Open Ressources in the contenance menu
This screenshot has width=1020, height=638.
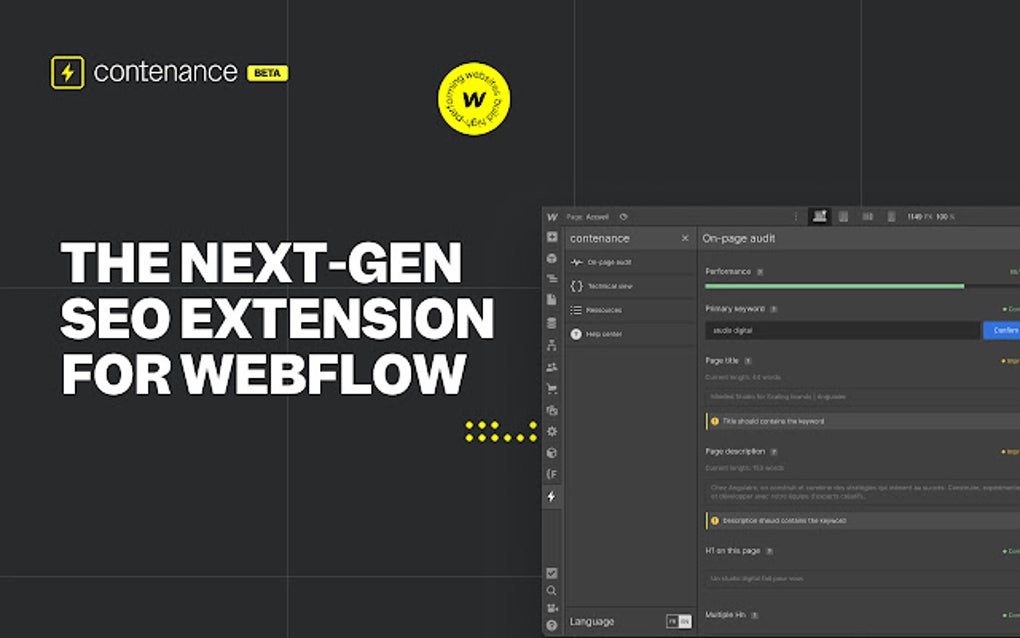click(630, 310)
